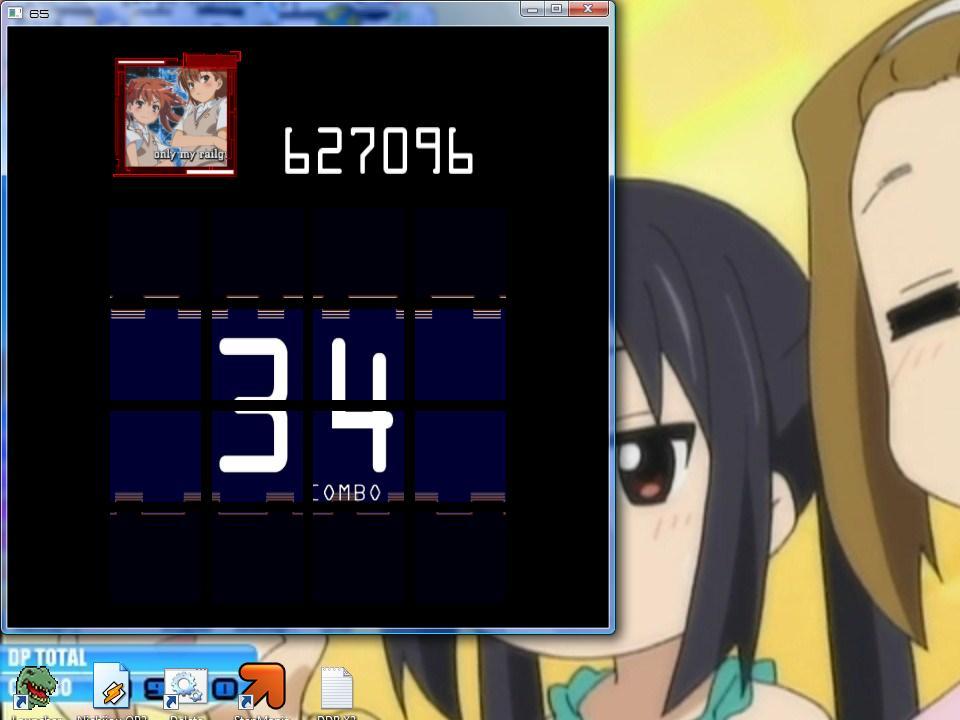Click the window title text '65'
960x720 pixels.
point(39,13)
